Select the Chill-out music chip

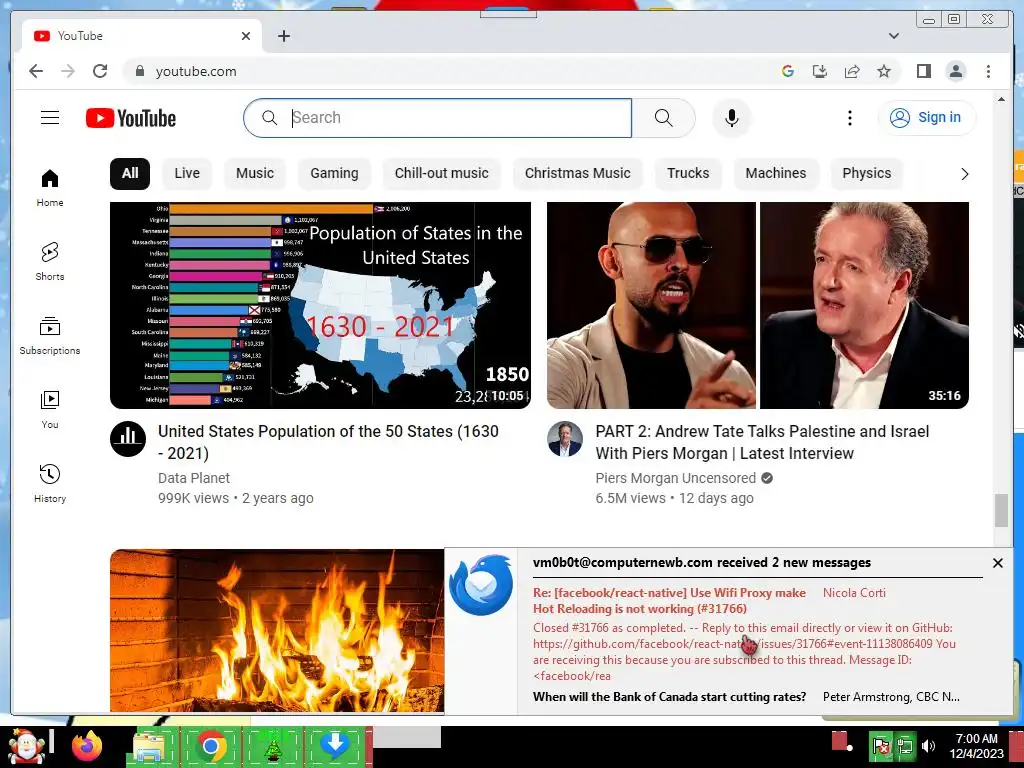[x=441, y=173]
